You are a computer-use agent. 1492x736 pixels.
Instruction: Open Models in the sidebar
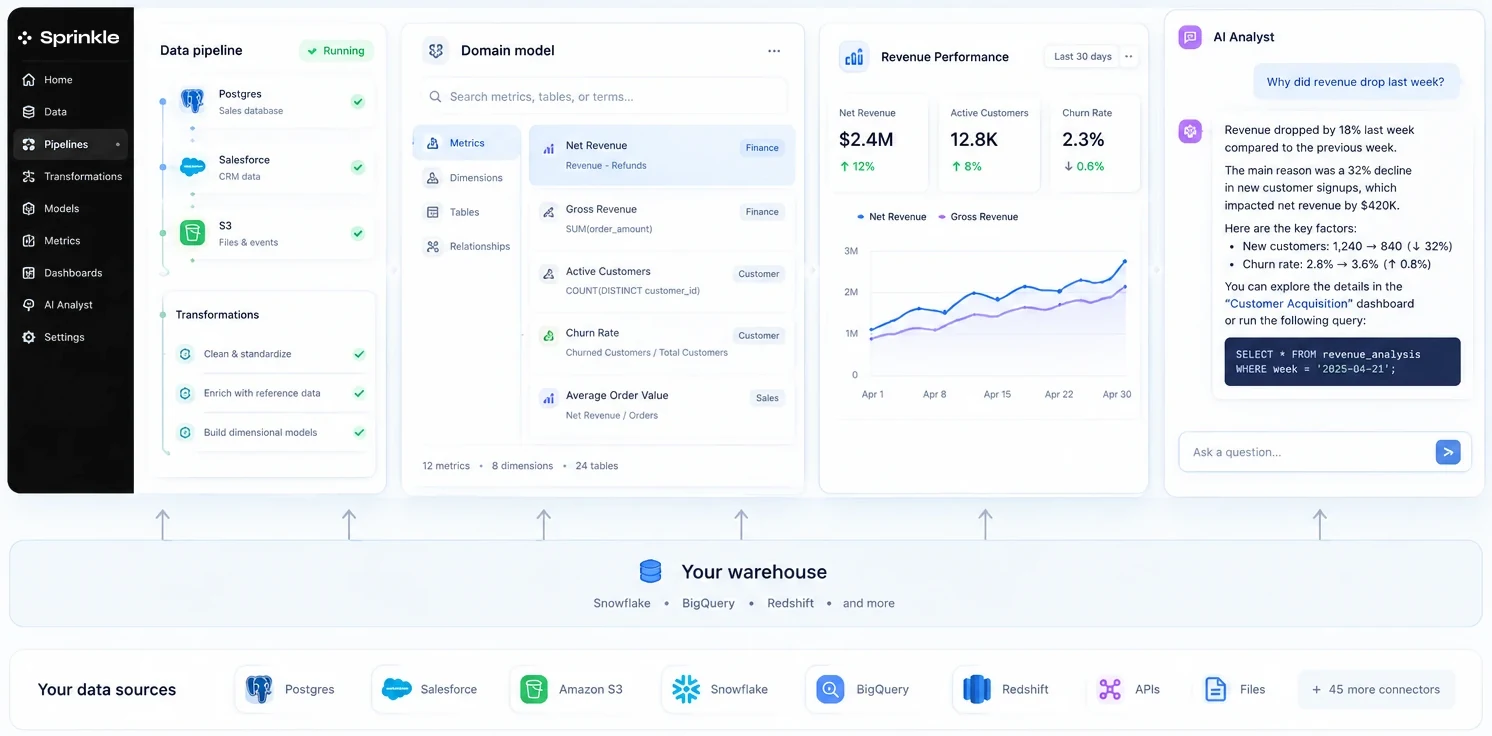[x=70, y=208]
